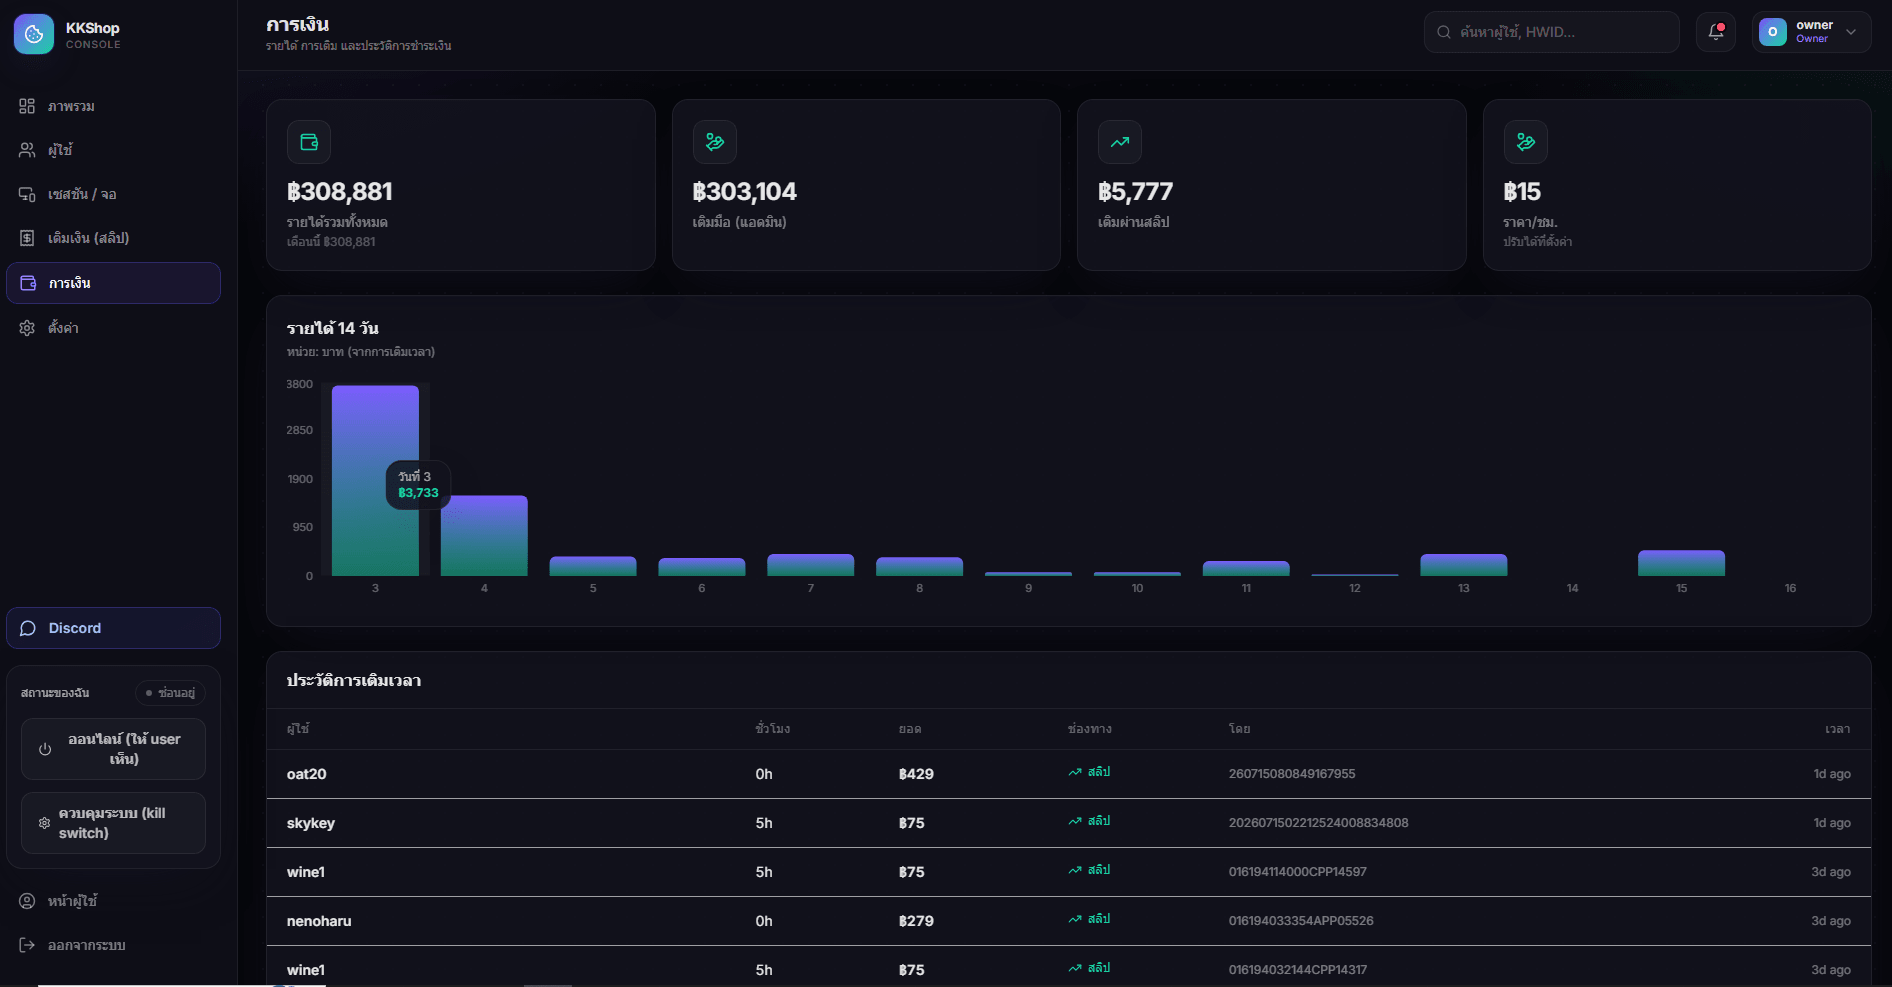Click the เวลา time column header
The width and height of the screenshot is (1892, 987).
click(x=1838, y=729)
